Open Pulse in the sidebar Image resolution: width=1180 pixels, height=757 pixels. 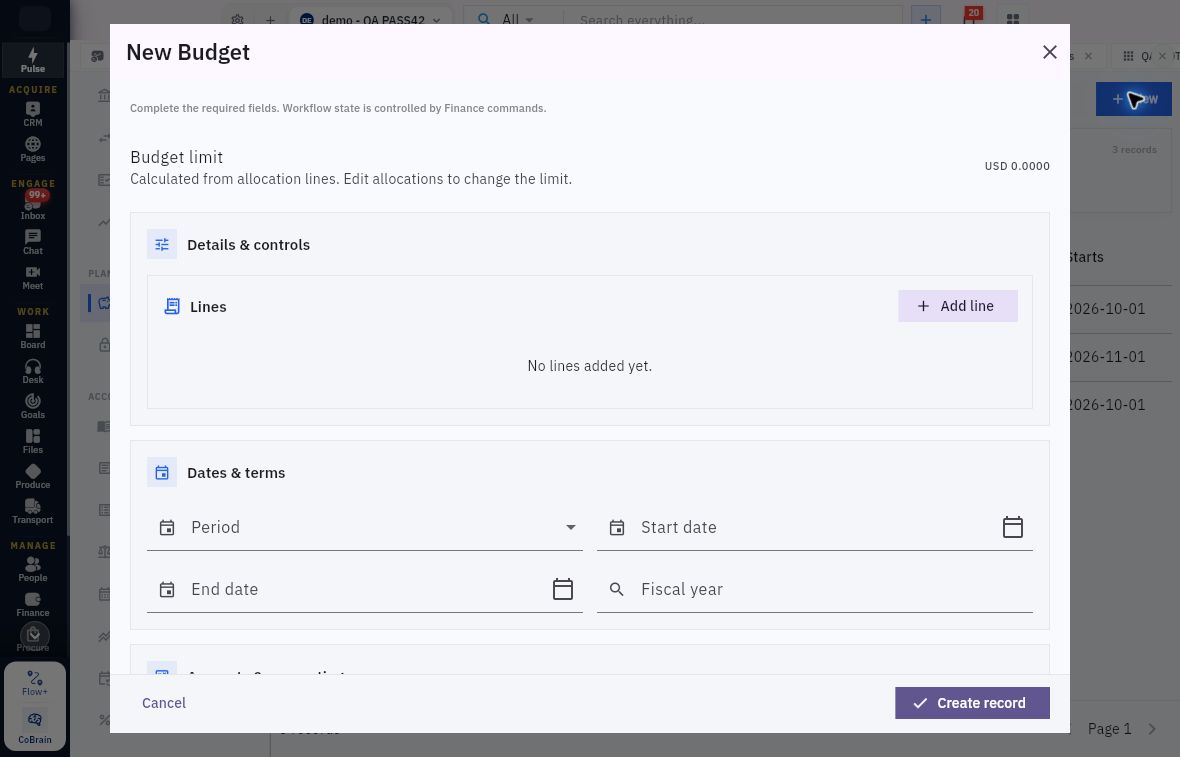tap(32, 60)
